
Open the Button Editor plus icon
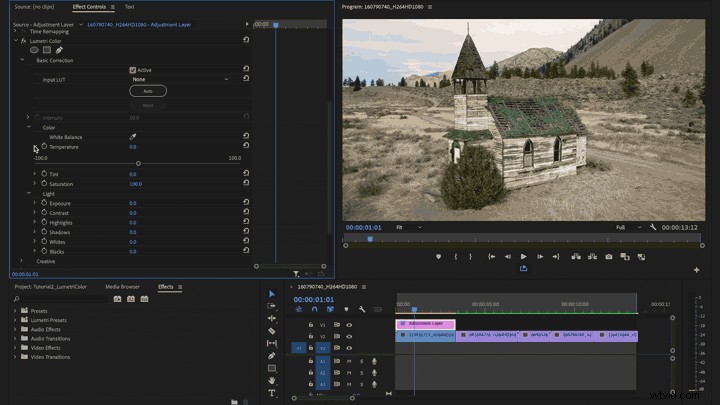pos(697,270)
